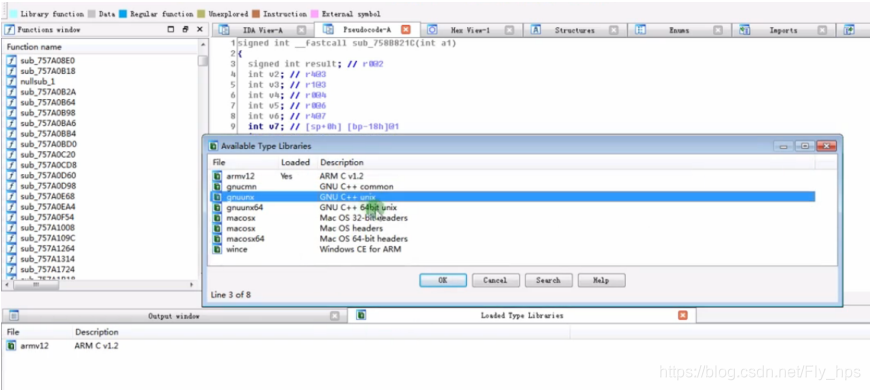This screenshot has height=390, width=870.
Task: Click the Enums tab icon
Action: (x=640, y=30)
